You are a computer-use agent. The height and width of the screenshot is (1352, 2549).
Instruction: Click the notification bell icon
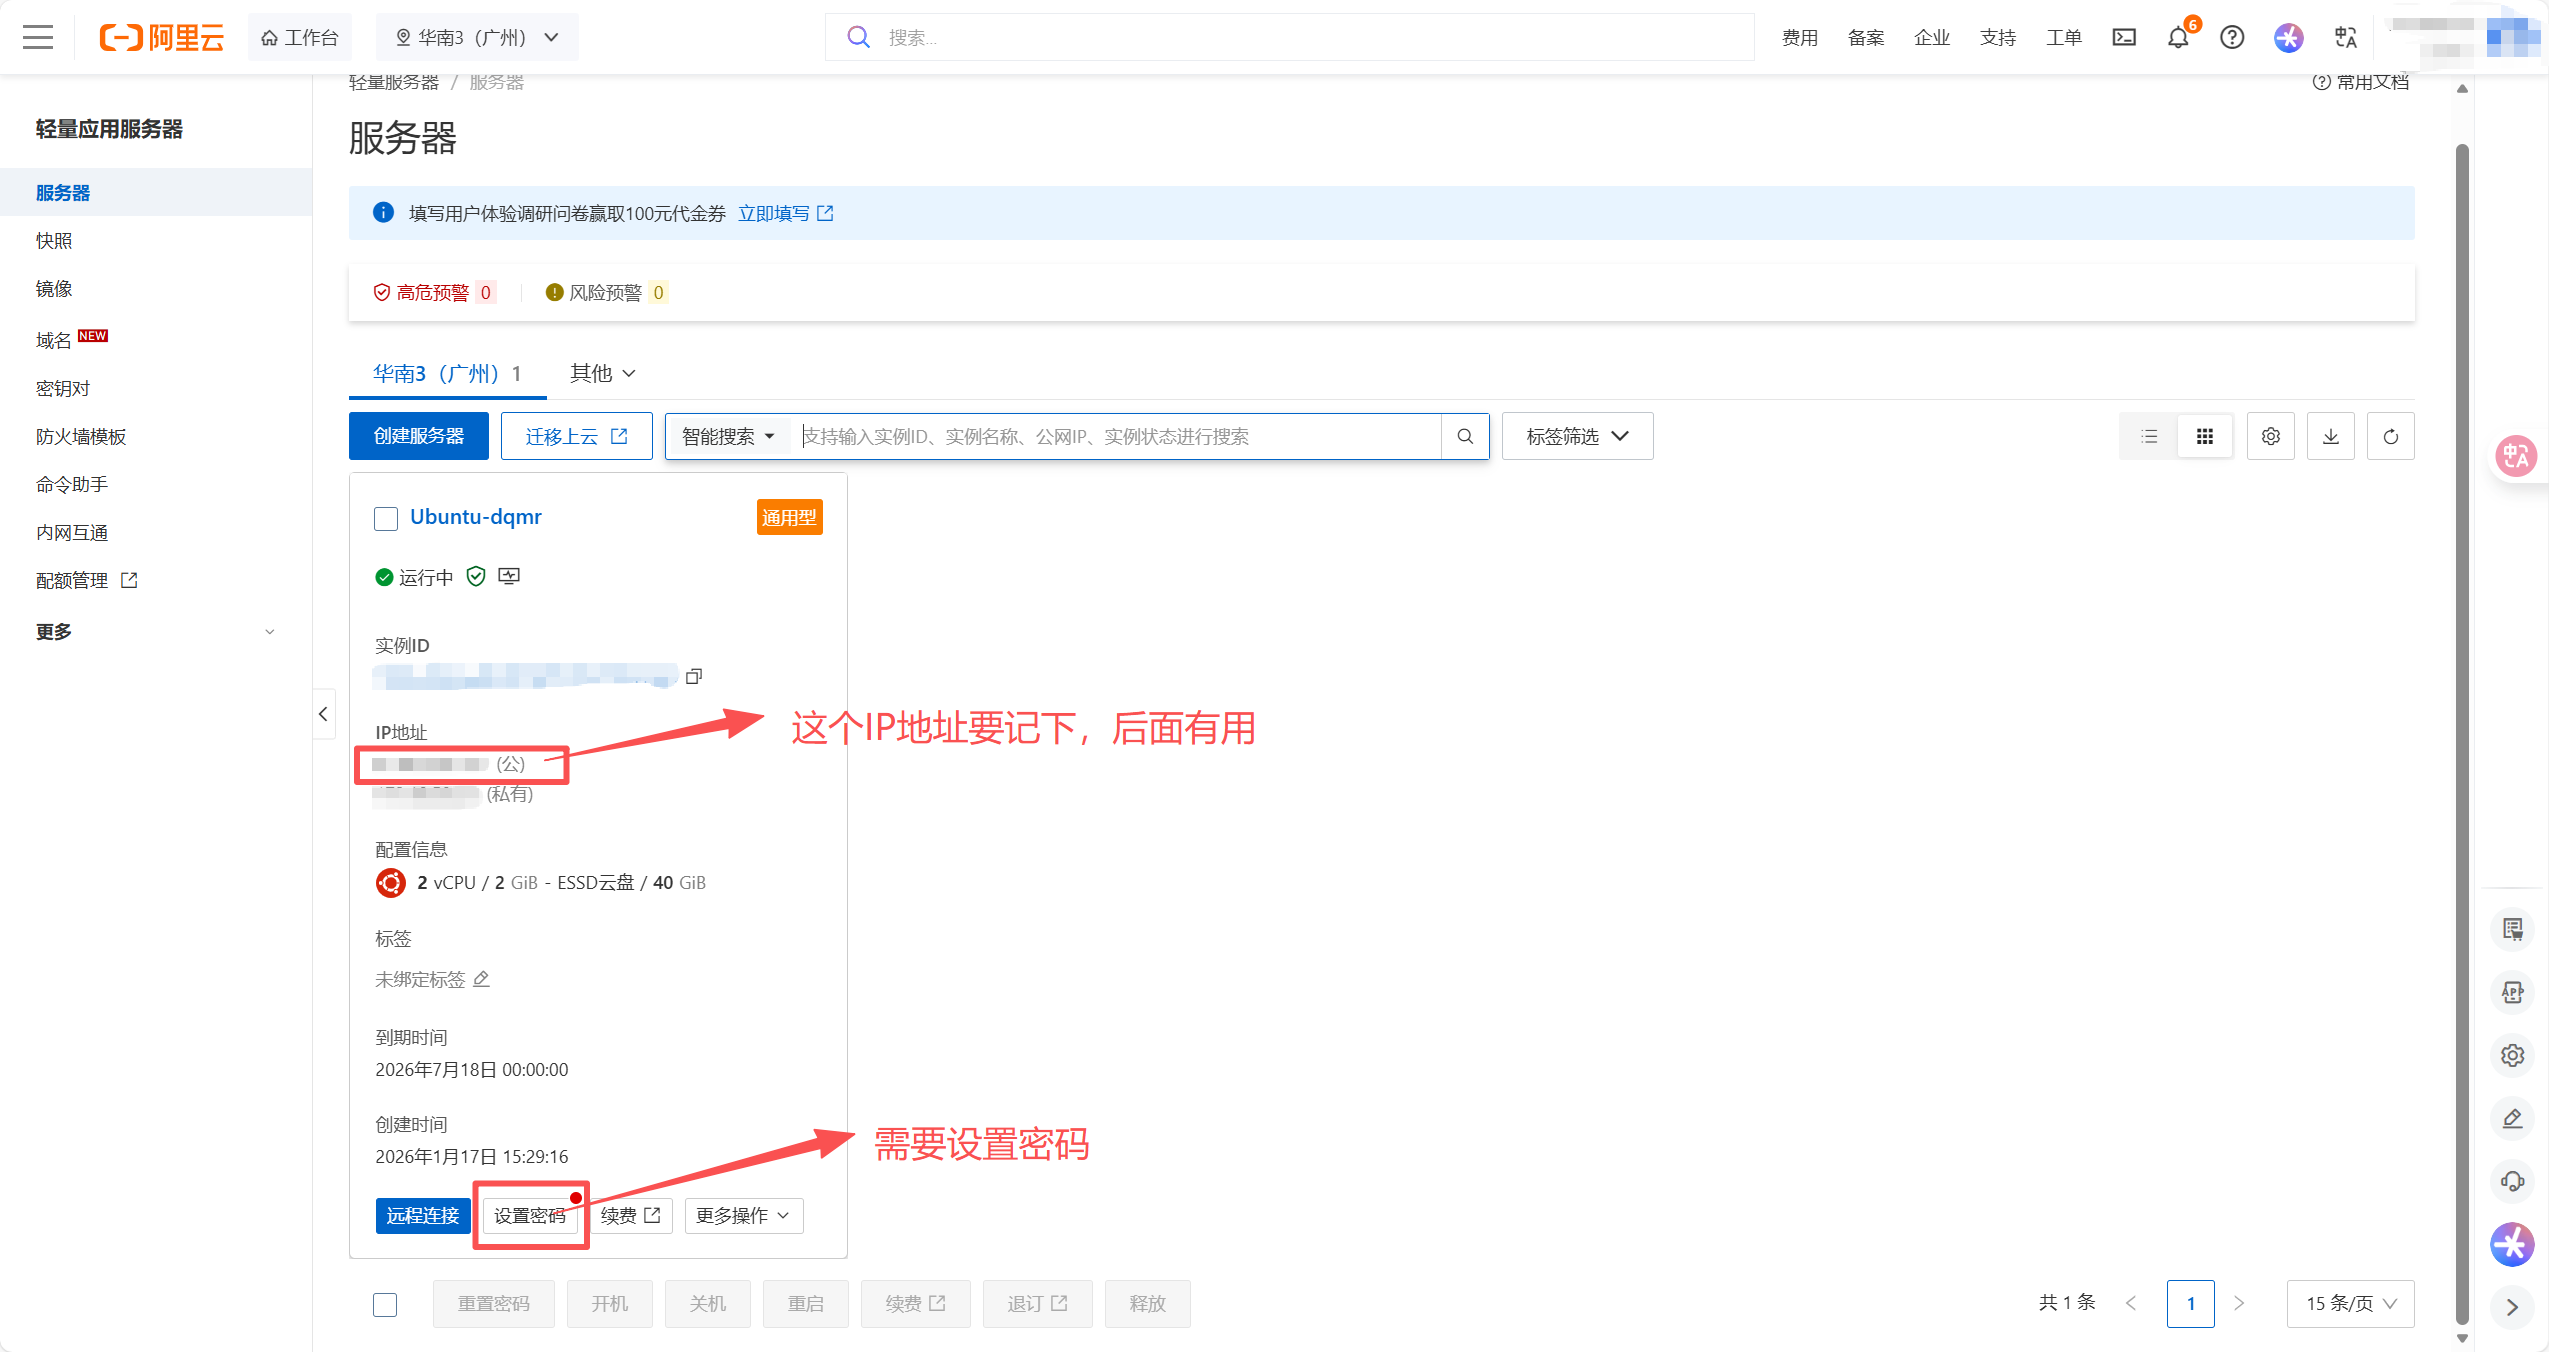click(x=2177, y=38)
